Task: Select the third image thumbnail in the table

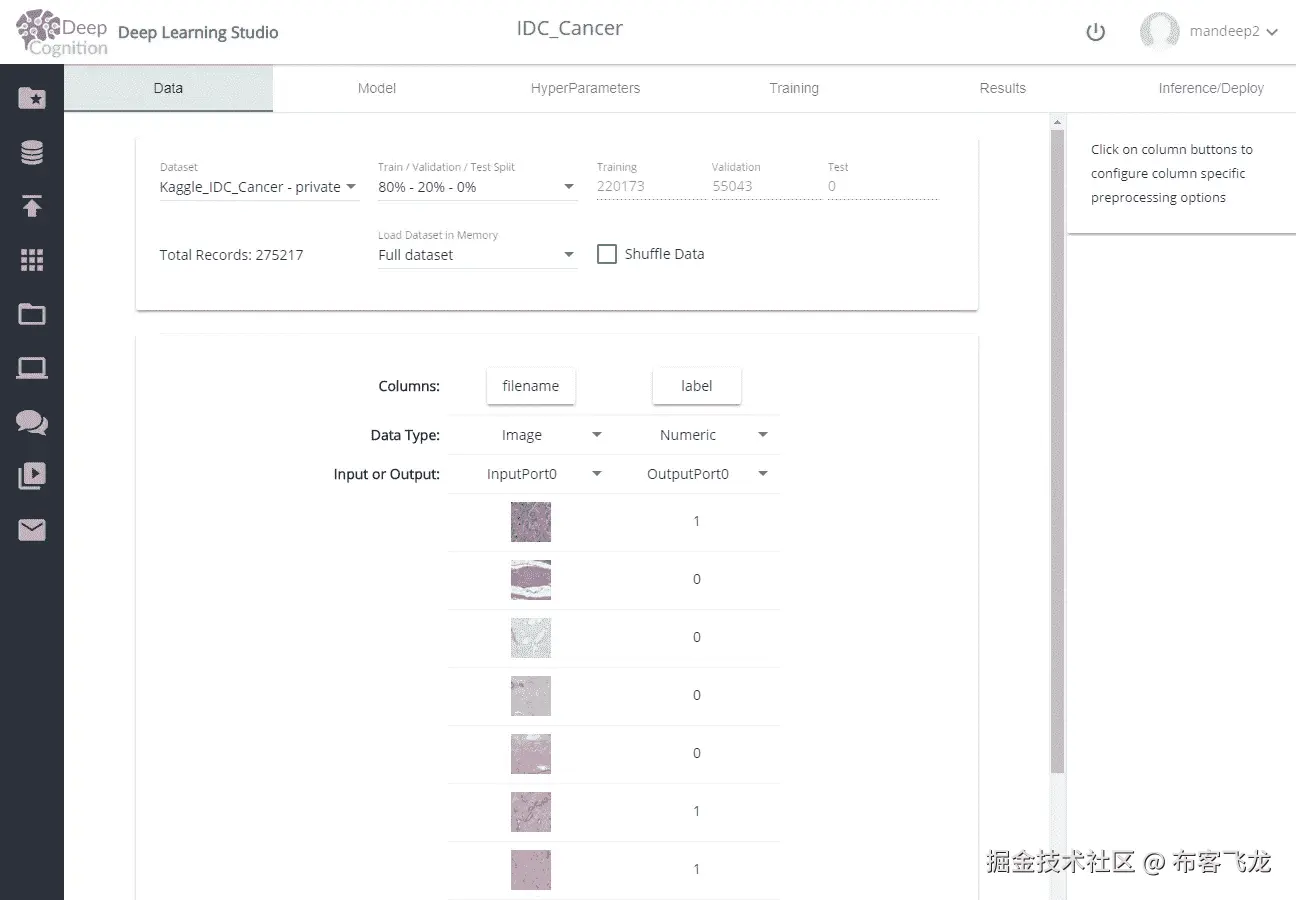Action: click(531, 638)
